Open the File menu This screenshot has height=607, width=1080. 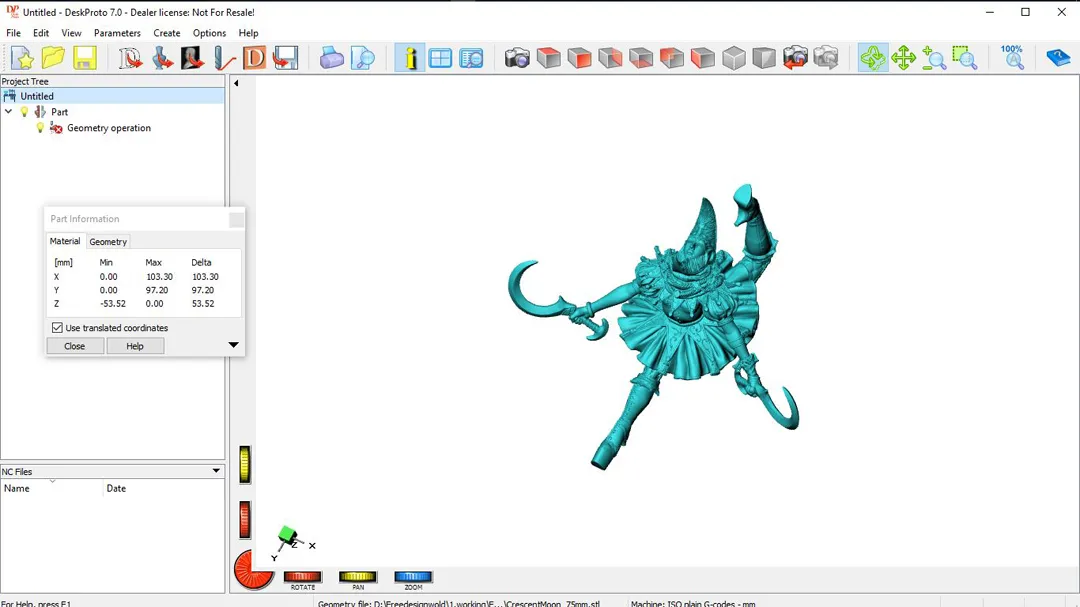(x=13, y=33)
